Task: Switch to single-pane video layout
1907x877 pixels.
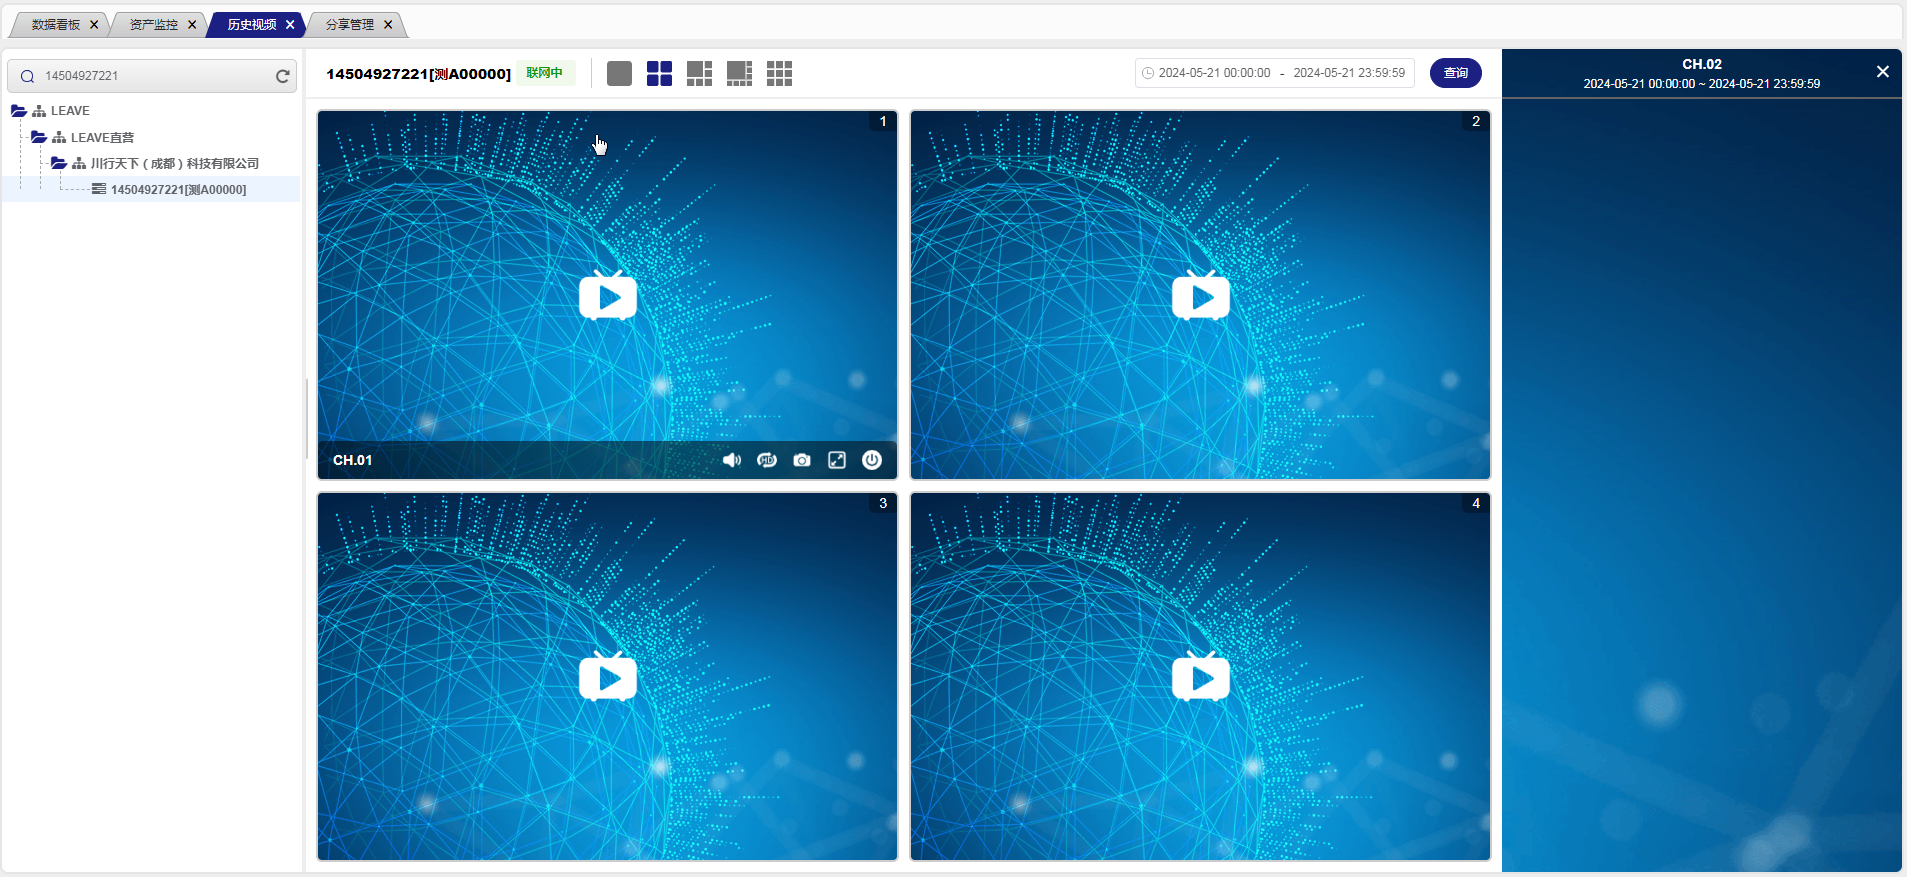Action: [x=619, y=73]
